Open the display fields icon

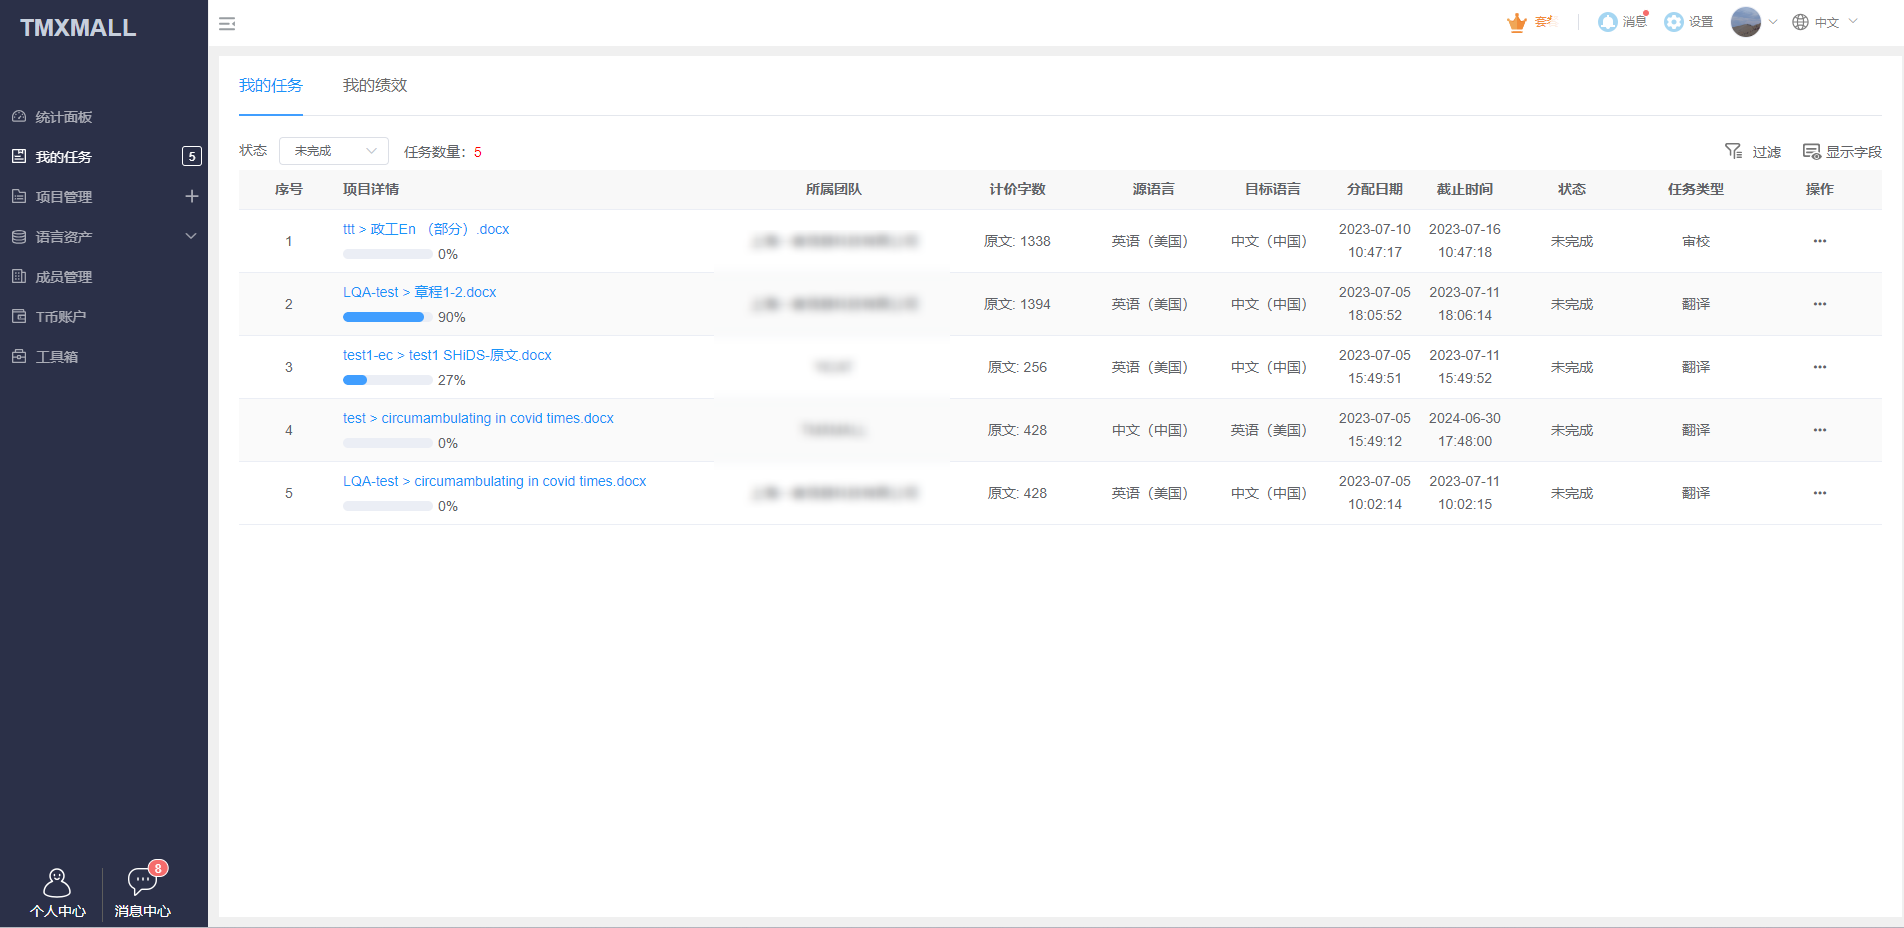click(x=1811, y=151)
